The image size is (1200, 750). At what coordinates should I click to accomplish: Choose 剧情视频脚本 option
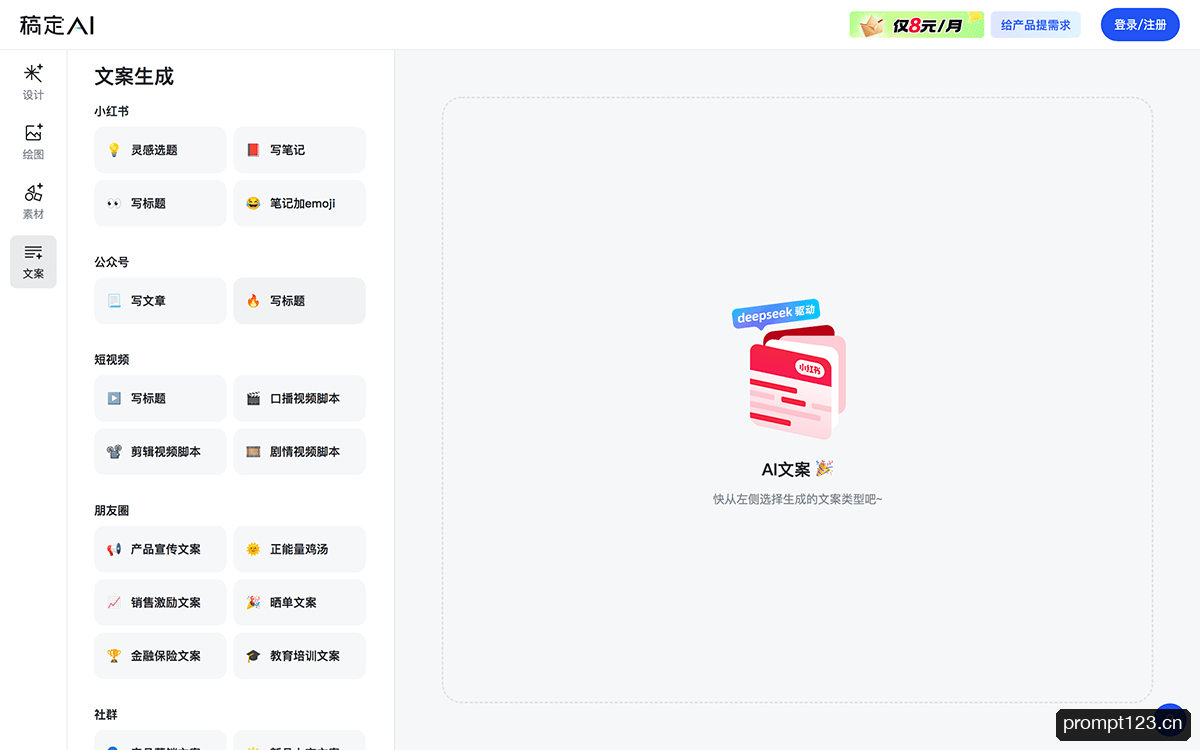click(299, 452)
